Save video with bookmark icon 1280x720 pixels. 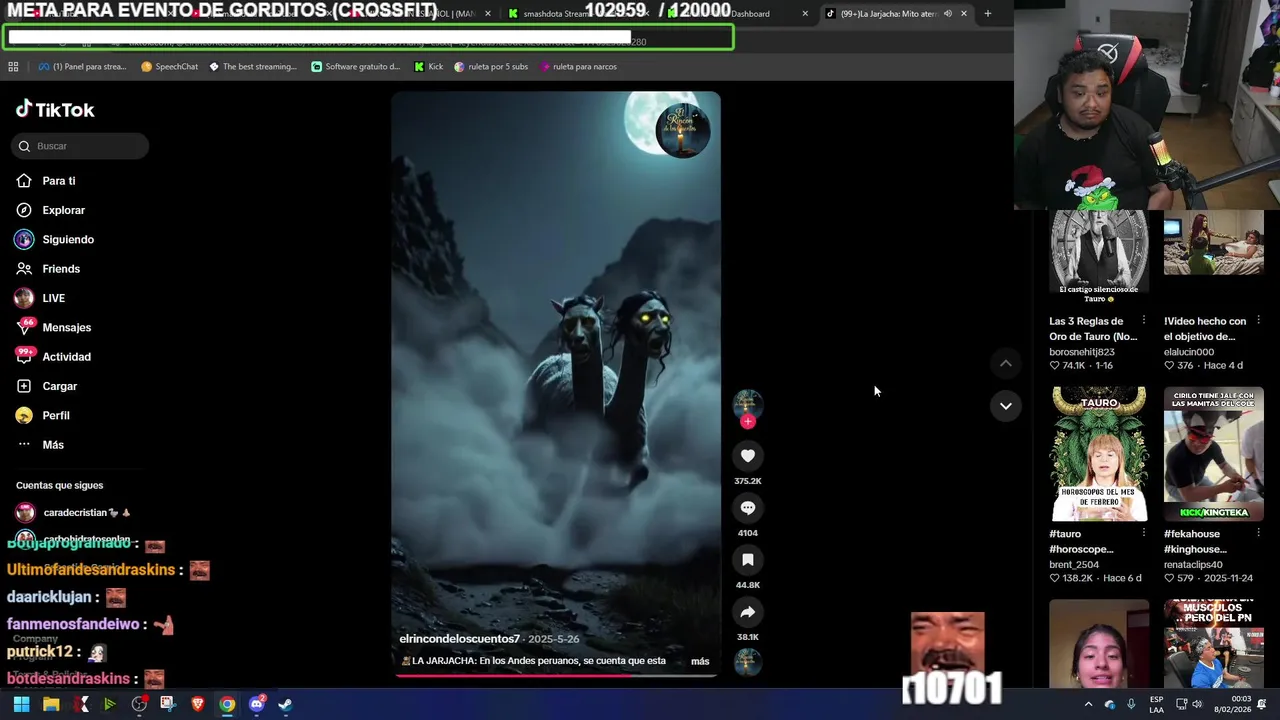click(747, 560)
